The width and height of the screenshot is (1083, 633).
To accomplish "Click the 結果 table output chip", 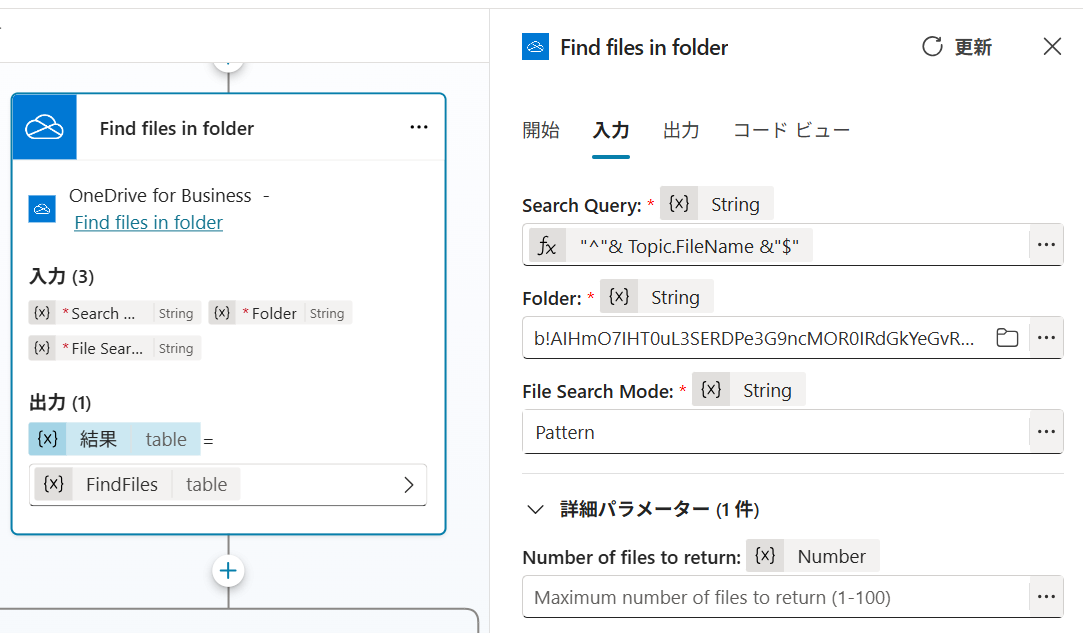I will (115, 439).
